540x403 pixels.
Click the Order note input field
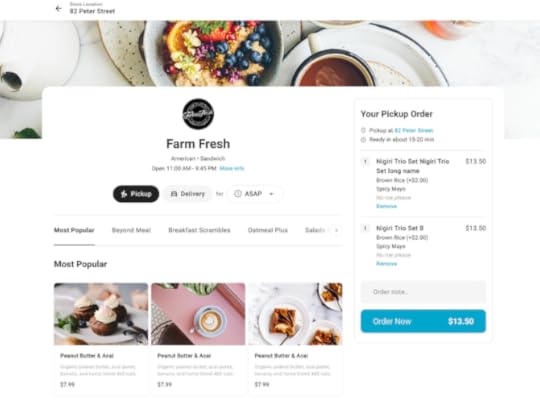pos(423,292)
